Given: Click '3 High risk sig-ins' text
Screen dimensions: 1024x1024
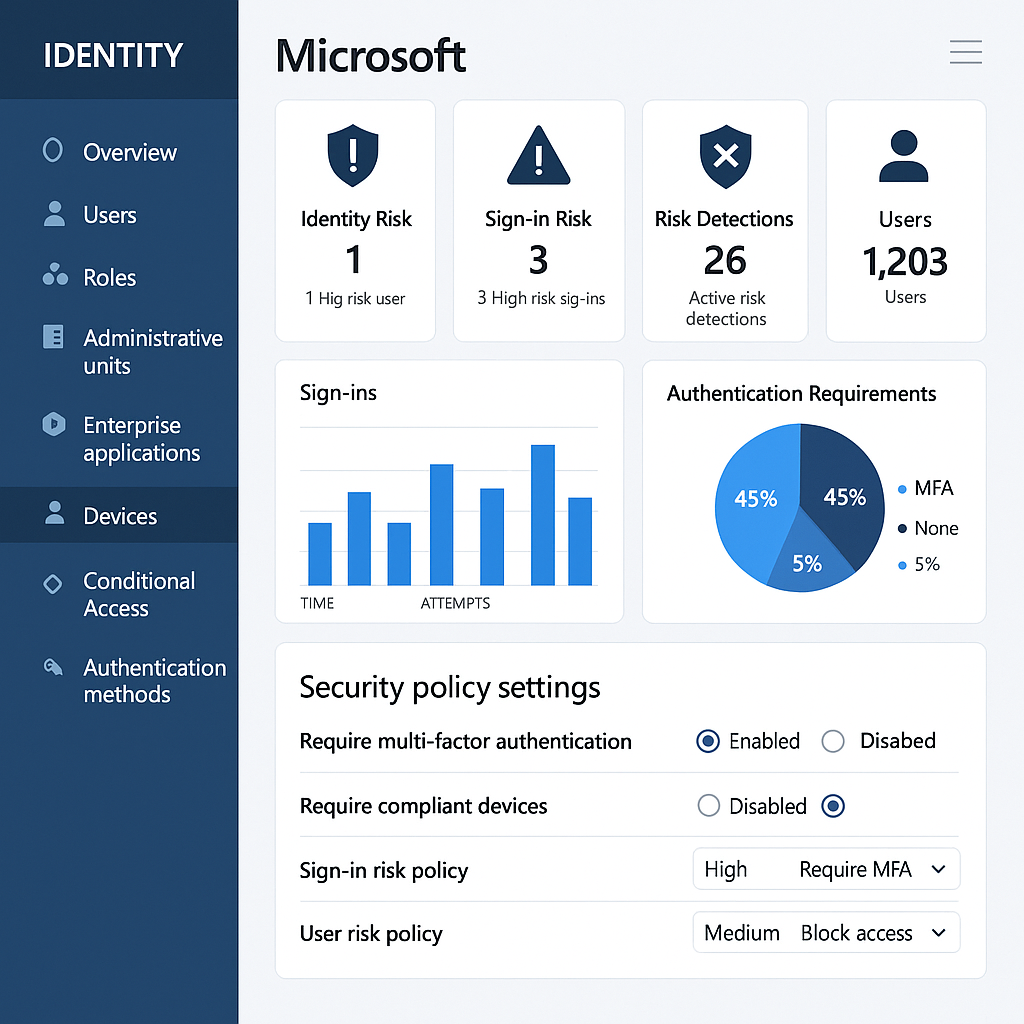Looking at the screenshot, I should click(541, 298).
